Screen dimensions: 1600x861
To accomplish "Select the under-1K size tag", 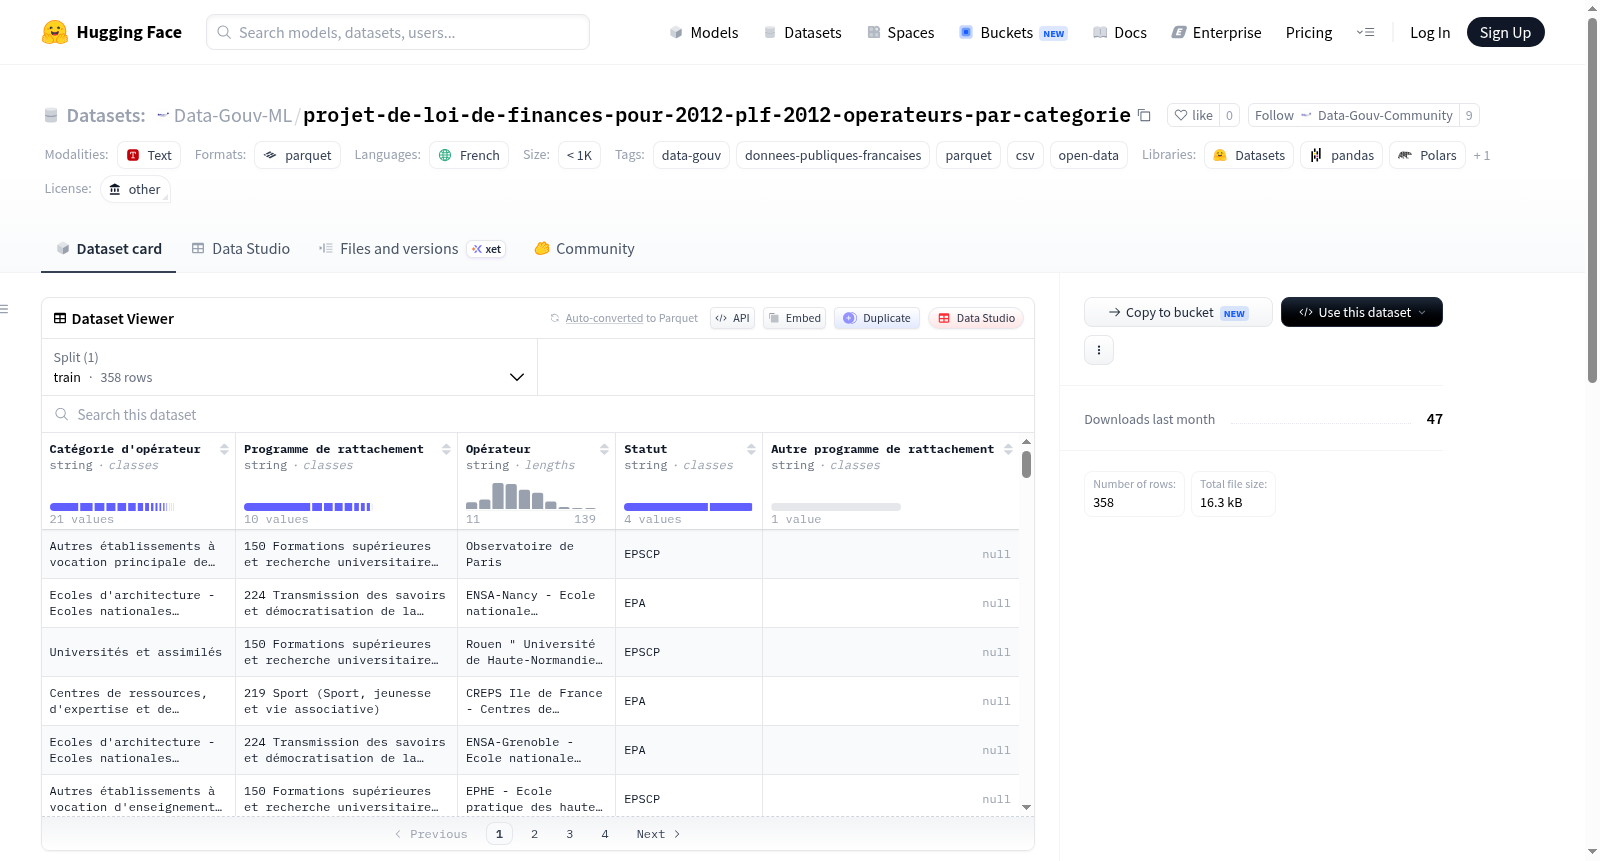I will (579, 155).
